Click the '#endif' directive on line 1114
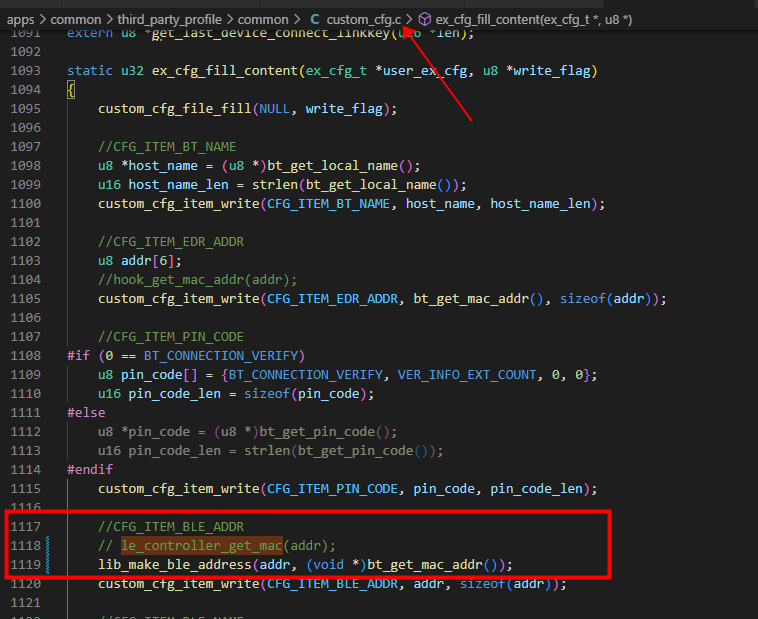Screen dimensions: 758x619 tap(90, 470)
